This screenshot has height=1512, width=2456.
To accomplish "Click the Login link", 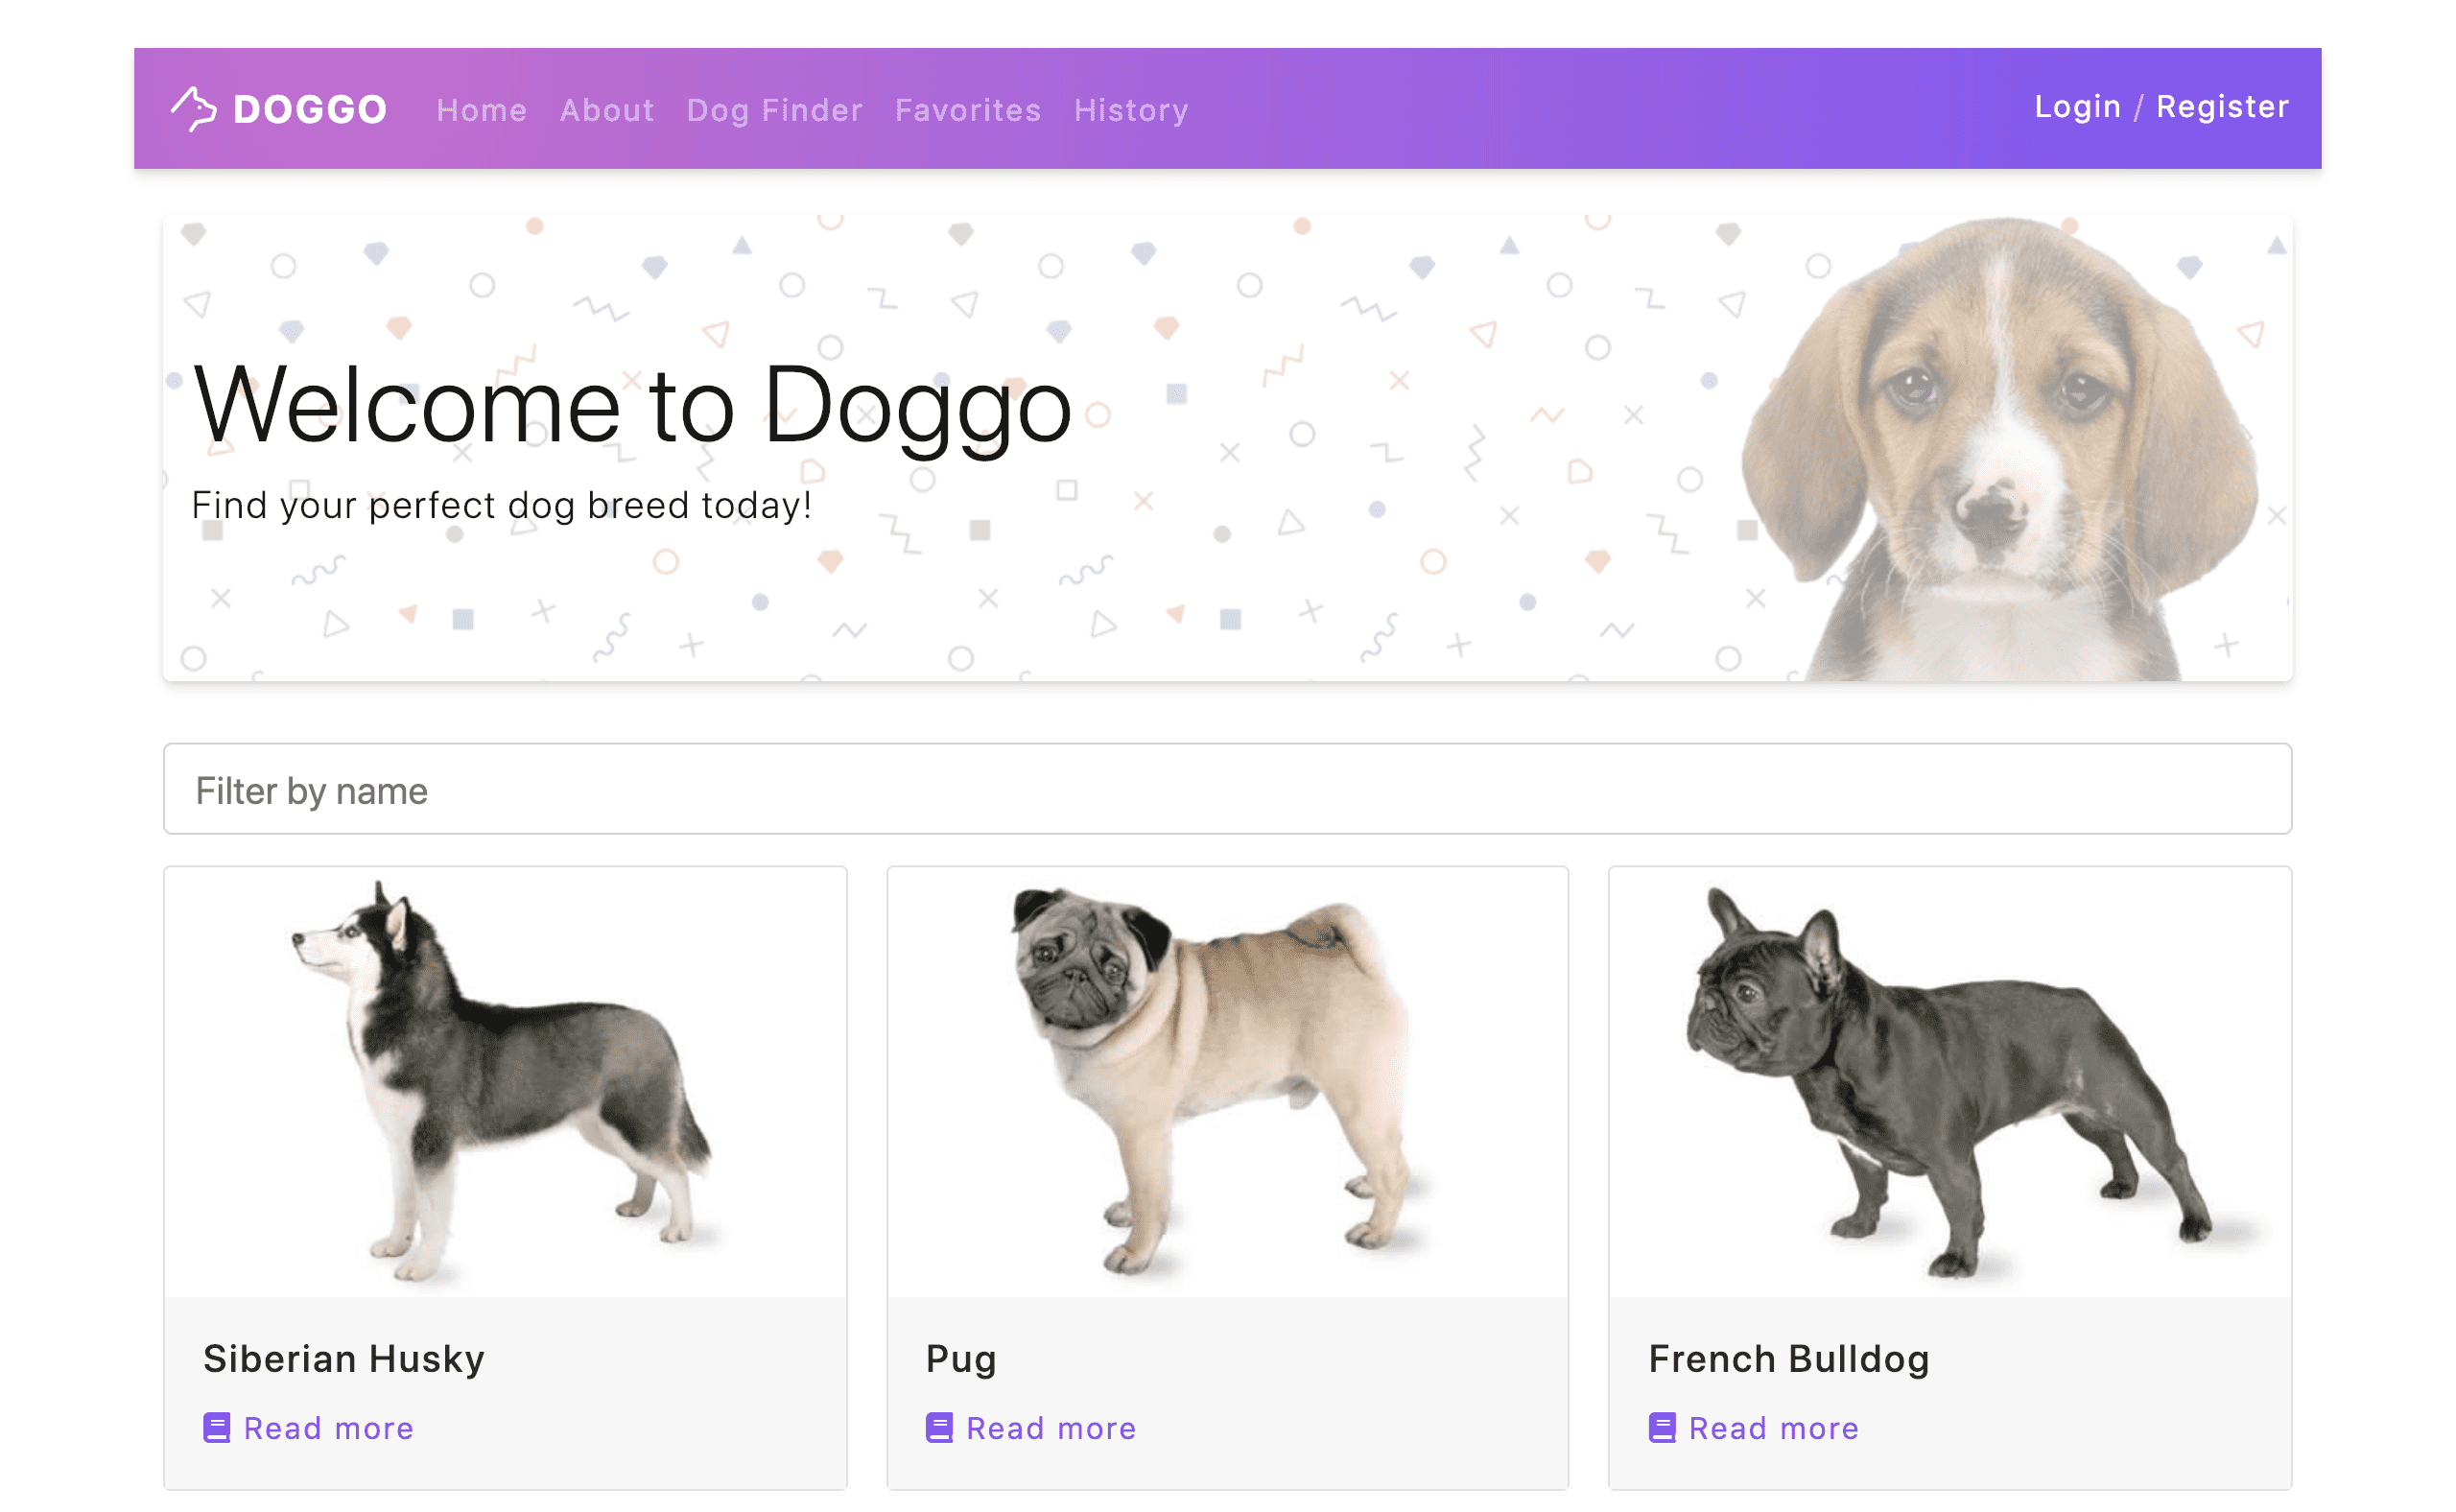I will (x=2077, y=107).
